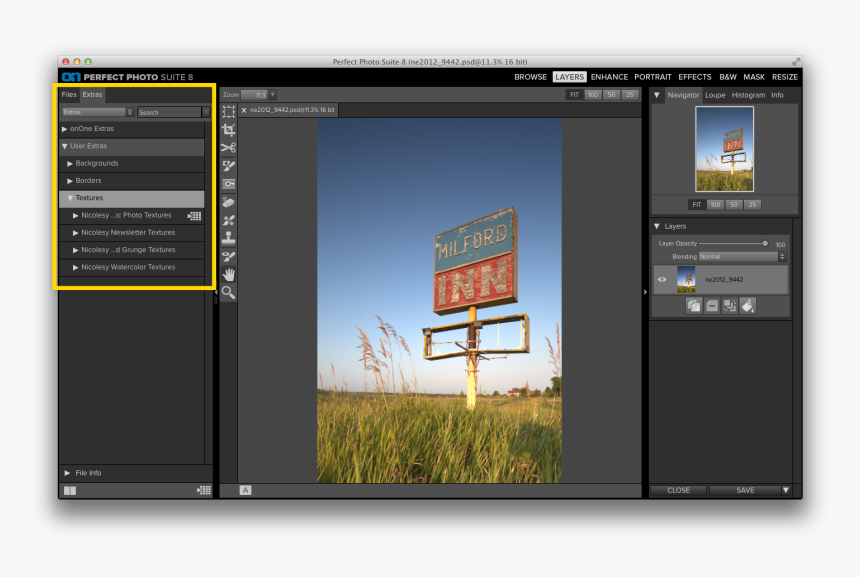Screen dimensions: 860x577
Task: Select the Crop tool in toolbar
Action: (x=228, y=130)
